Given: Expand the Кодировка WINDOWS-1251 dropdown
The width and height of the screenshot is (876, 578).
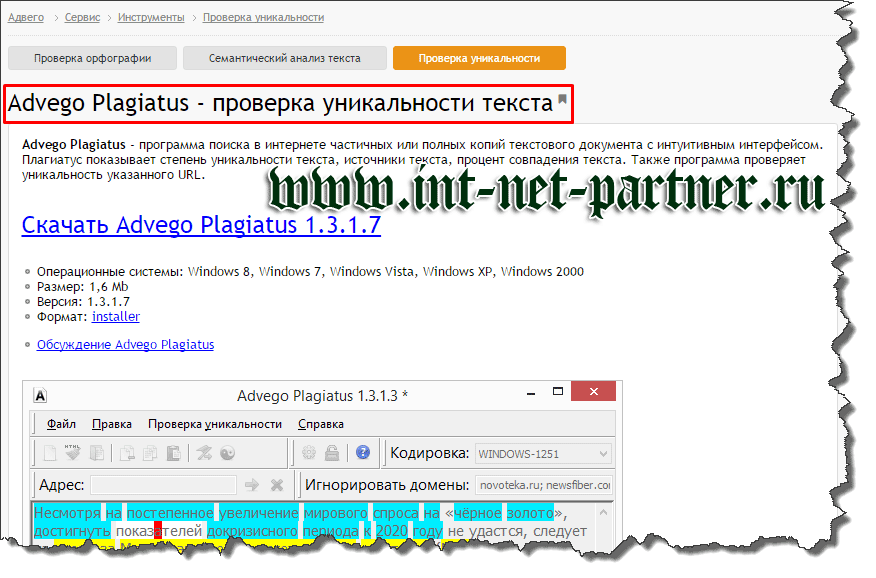Looking at the screenshot, I should click(x=602, y=454).
